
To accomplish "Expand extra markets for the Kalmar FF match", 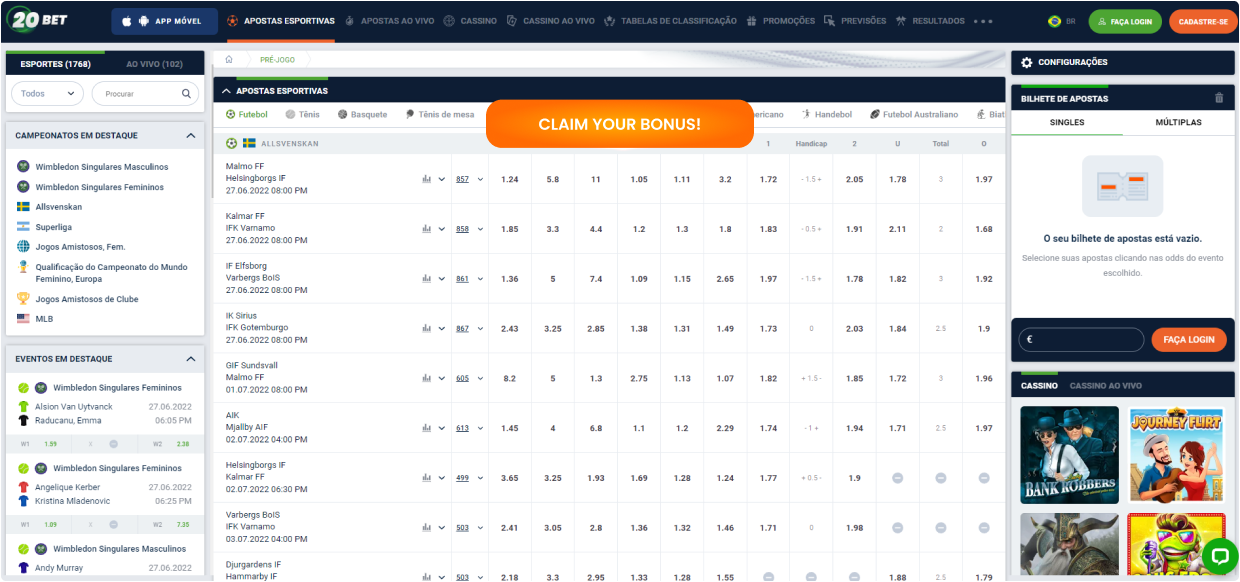I will tap(480, 229).
